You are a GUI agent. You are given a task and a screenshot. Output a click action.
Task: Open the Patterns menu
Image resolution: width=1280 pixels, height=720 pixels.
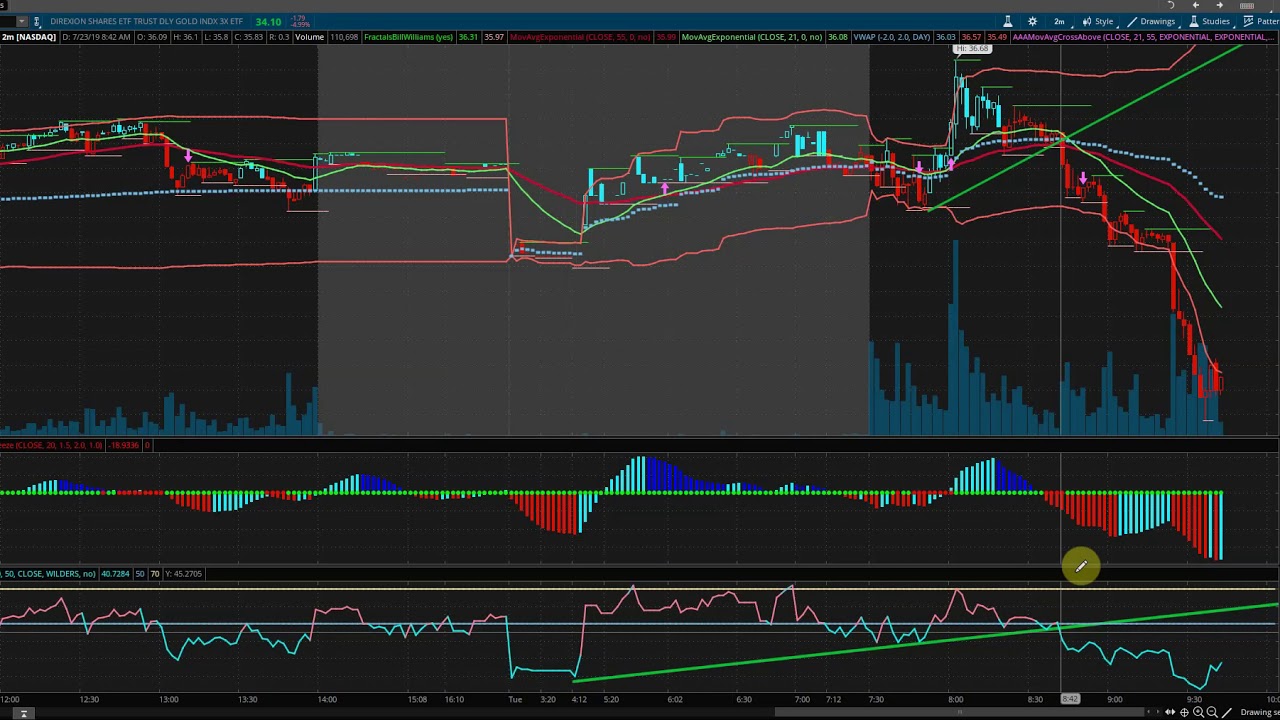pos(1260,21)
